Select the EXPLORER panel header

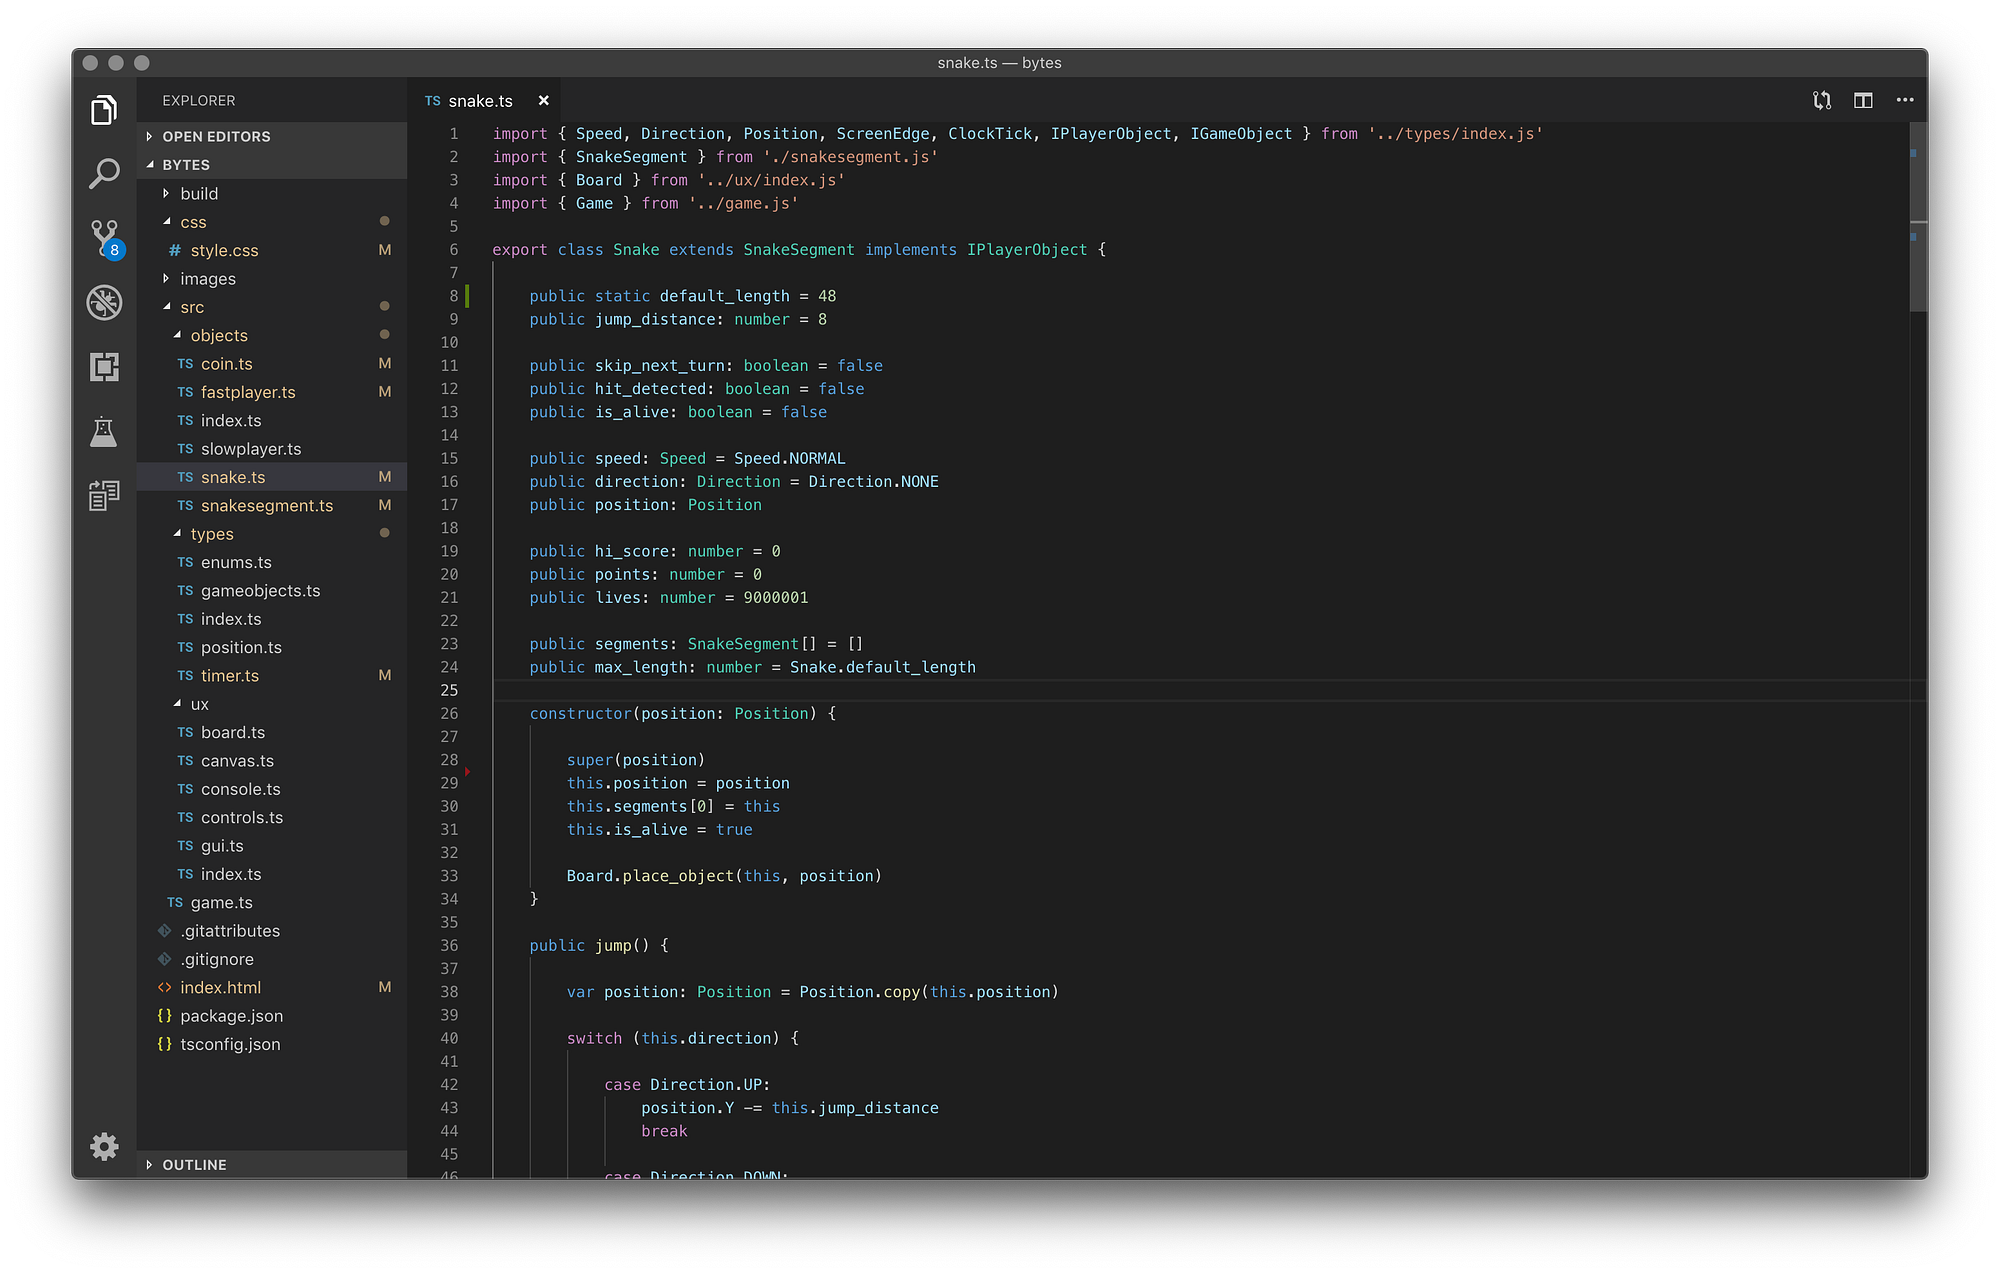coord(198,100)
